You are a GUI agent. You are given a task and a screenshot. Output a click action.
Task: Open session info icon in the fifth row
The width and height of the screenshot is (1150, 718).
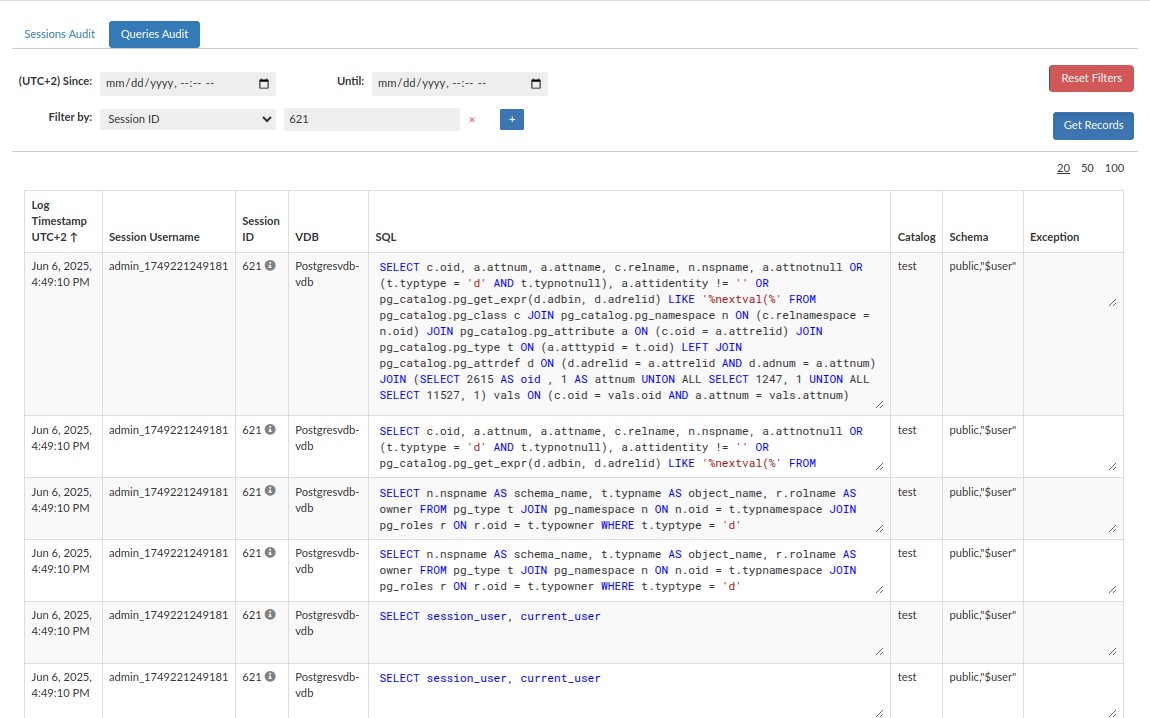click(x=271, y=615)
